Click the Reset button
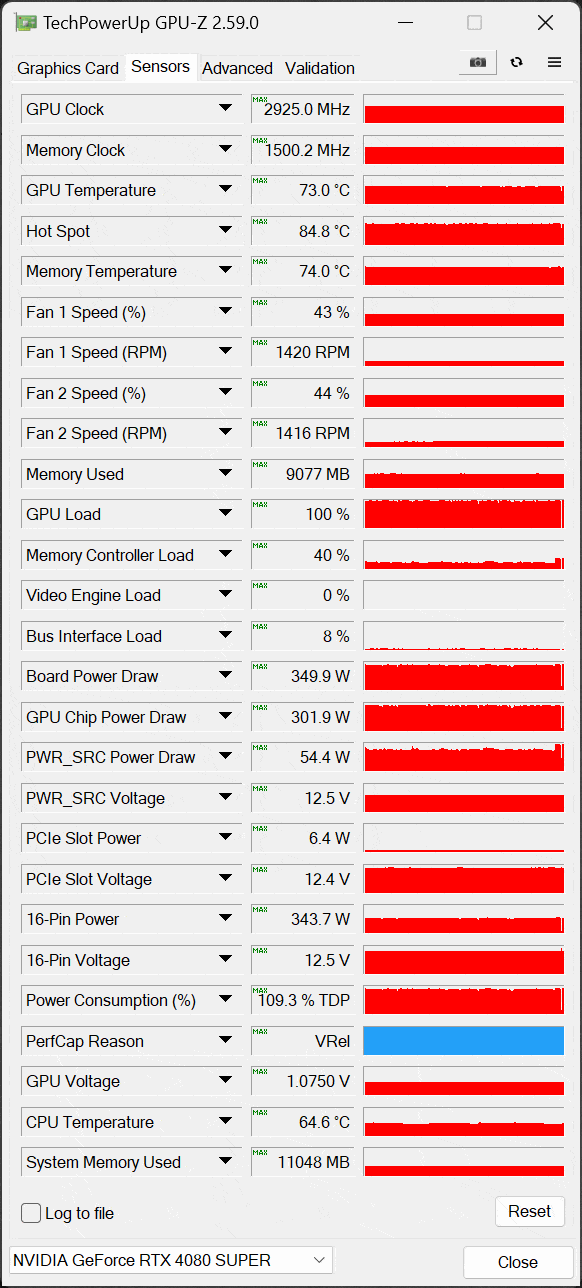Viewport: 582px width, 1288px height. click(530, 1211)
